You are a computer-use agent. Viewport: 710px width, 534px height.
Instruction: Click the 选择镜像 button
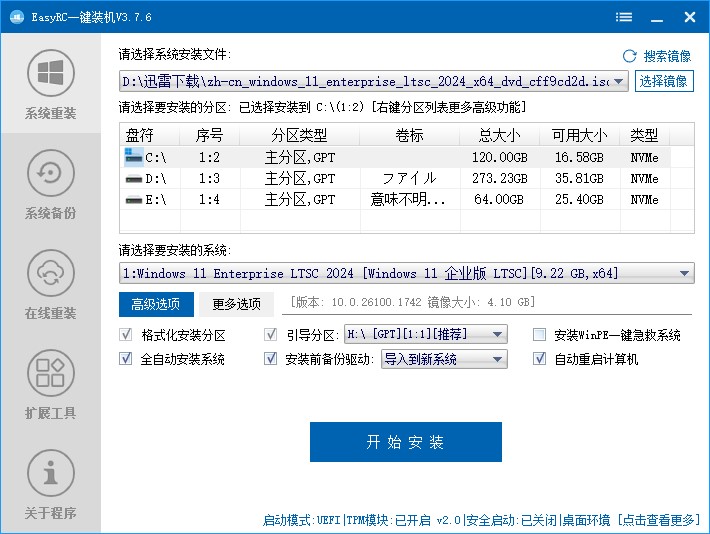click(664, 81)
